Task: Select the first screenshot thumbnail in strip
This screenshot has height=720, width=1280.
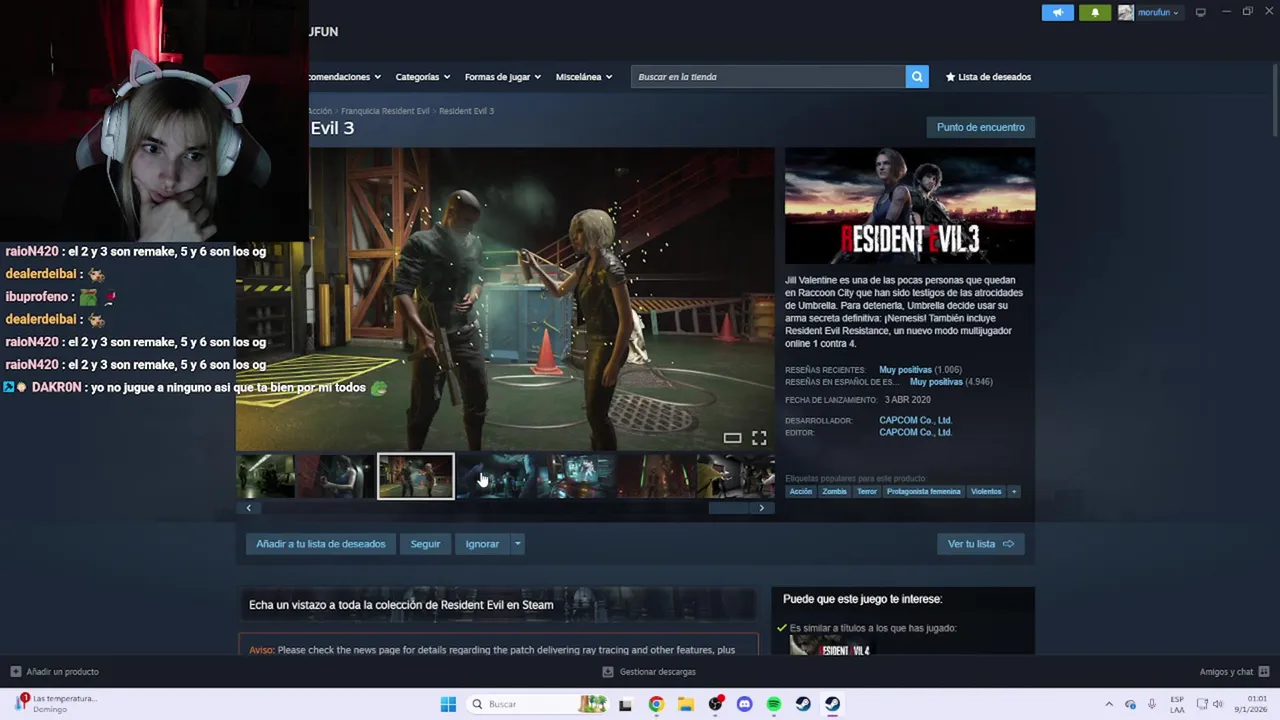Action: click(x=265, y=476)
